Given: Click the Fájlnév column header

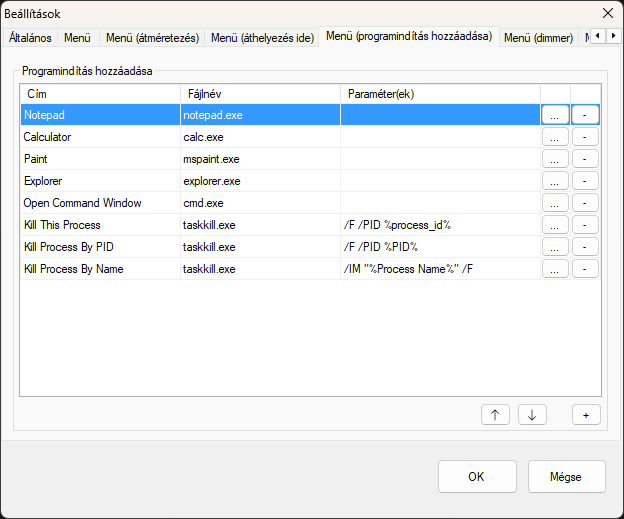Looking at the screenshot, I should click(260, 94).
